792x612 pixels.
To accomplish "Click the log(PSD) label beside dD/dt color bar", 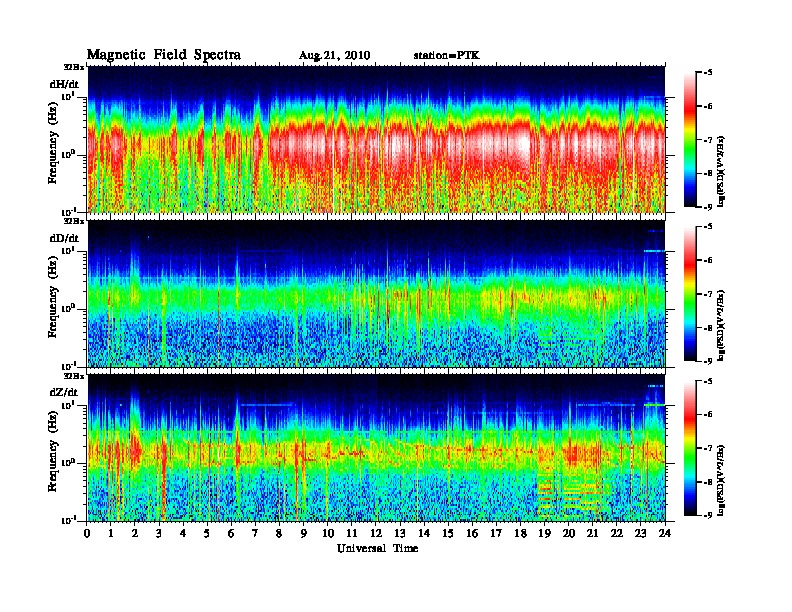I will tap(721, 325).
